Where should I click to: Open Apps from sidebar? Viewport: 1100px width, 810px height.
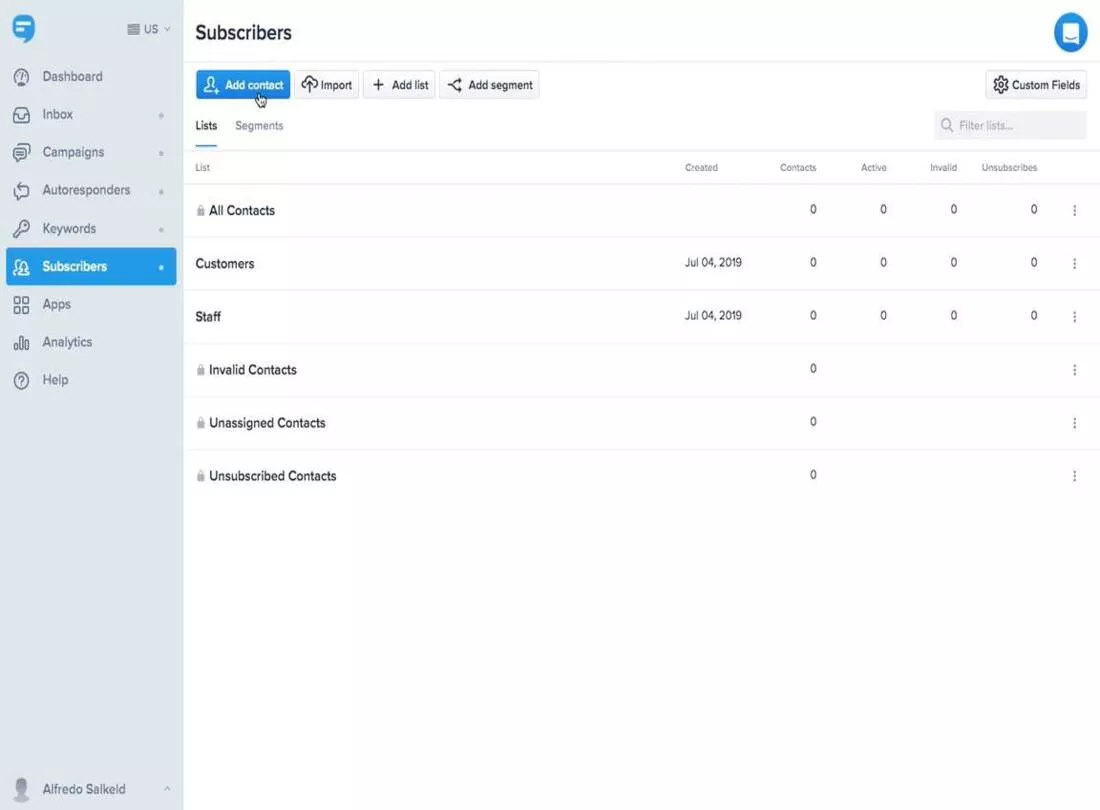coord(56,305)
